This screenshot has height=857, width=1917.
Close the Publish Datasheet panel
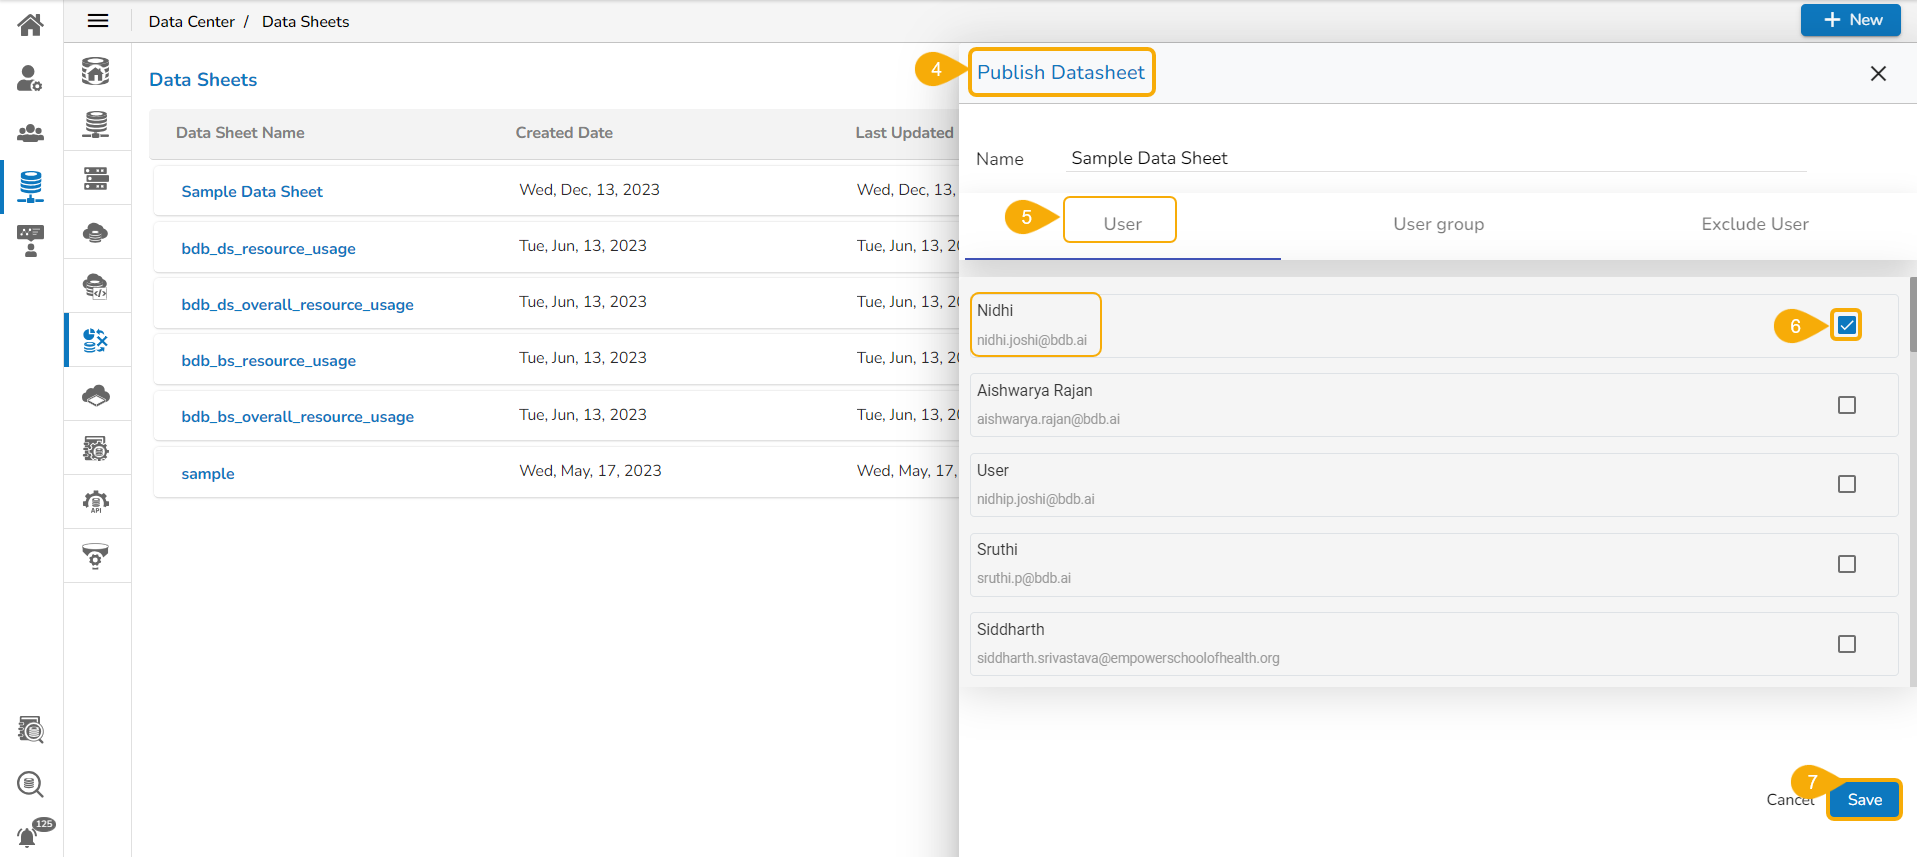(1878, 73)
